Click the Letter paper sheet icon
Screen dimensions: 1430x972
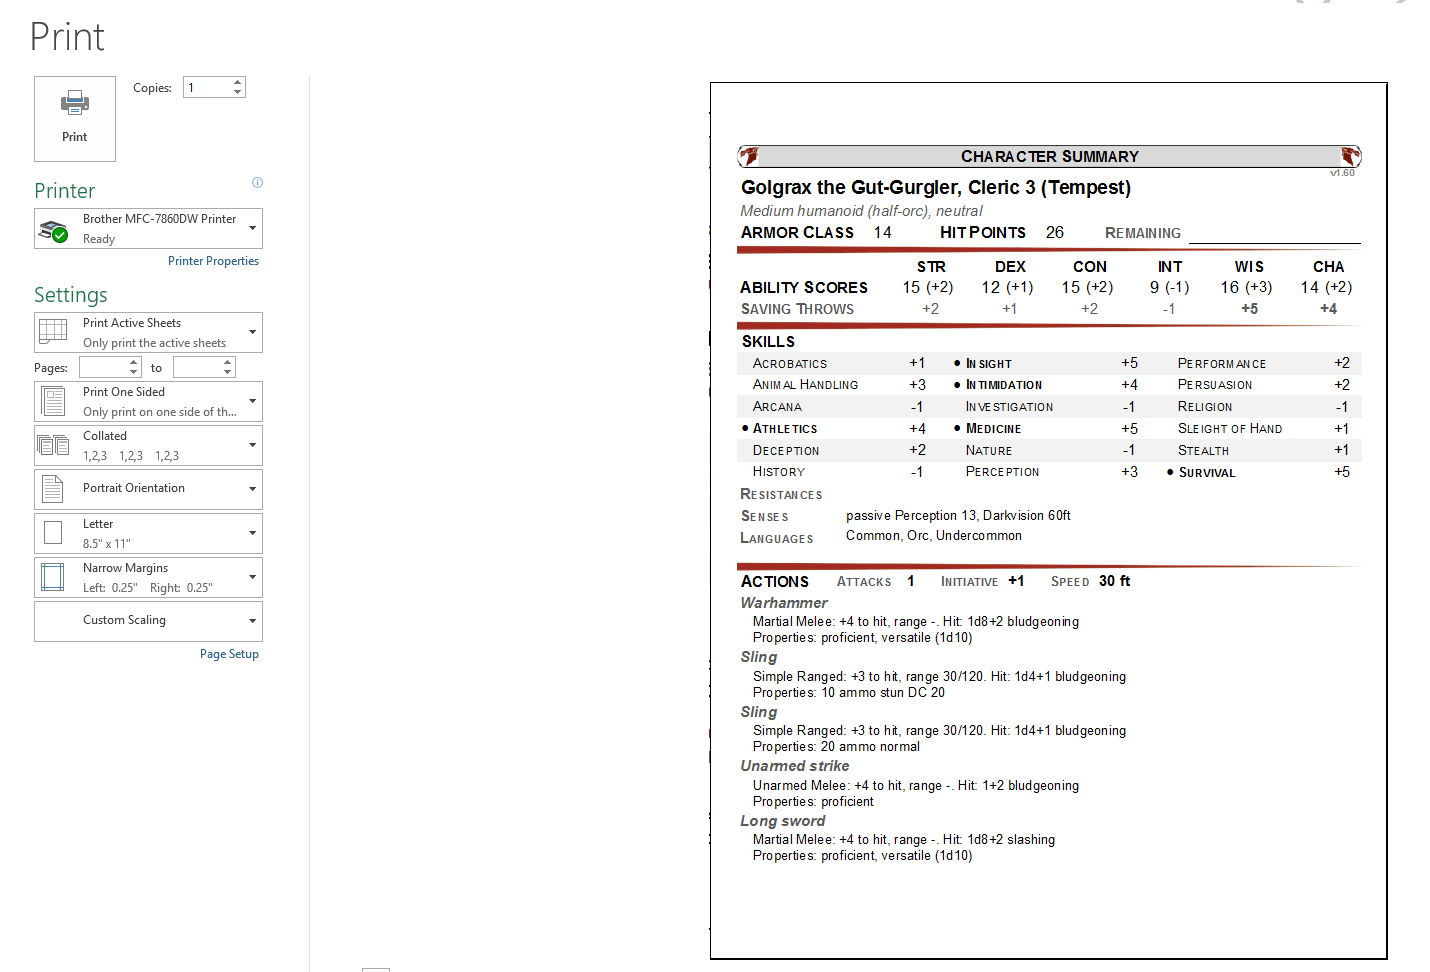pyautogui.click(x=53, y=533)
